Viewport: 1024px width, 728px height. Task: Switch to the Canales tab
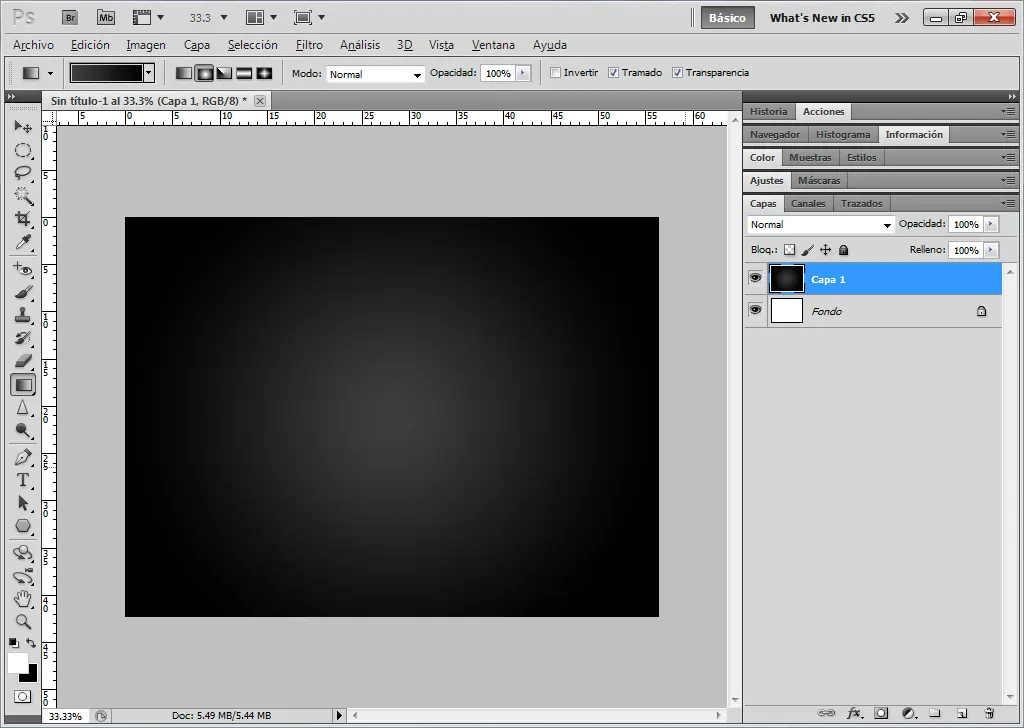pyautogui.click(x=808, y=203)
